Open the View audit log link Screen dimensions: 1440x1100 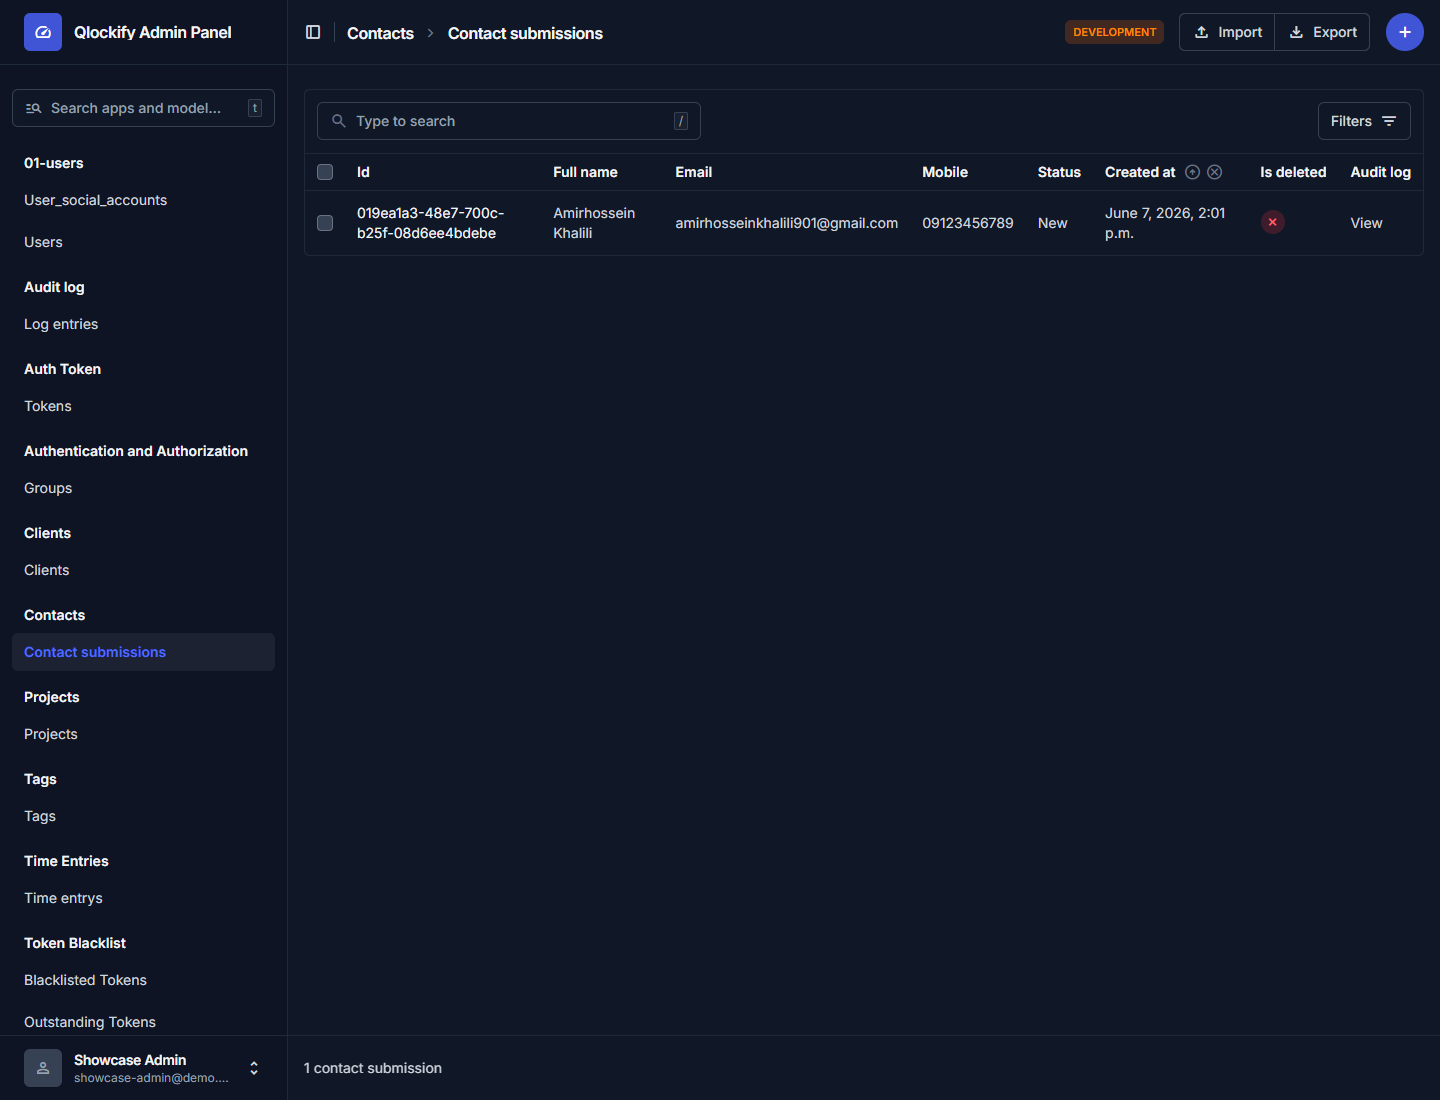coord(1366,223)
